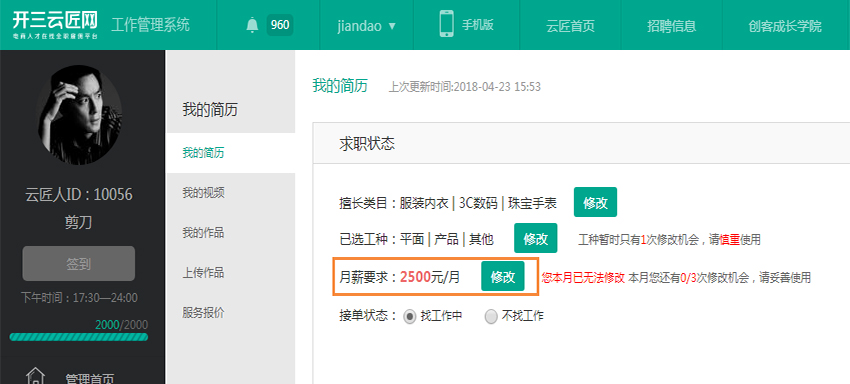Click the notification bell icon
Viewport: 850px width, 384px height.
pos(252,25)
